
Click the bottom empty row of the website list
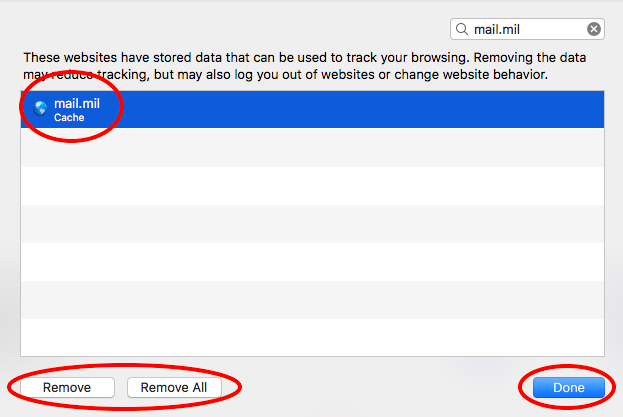pos(312,337)
